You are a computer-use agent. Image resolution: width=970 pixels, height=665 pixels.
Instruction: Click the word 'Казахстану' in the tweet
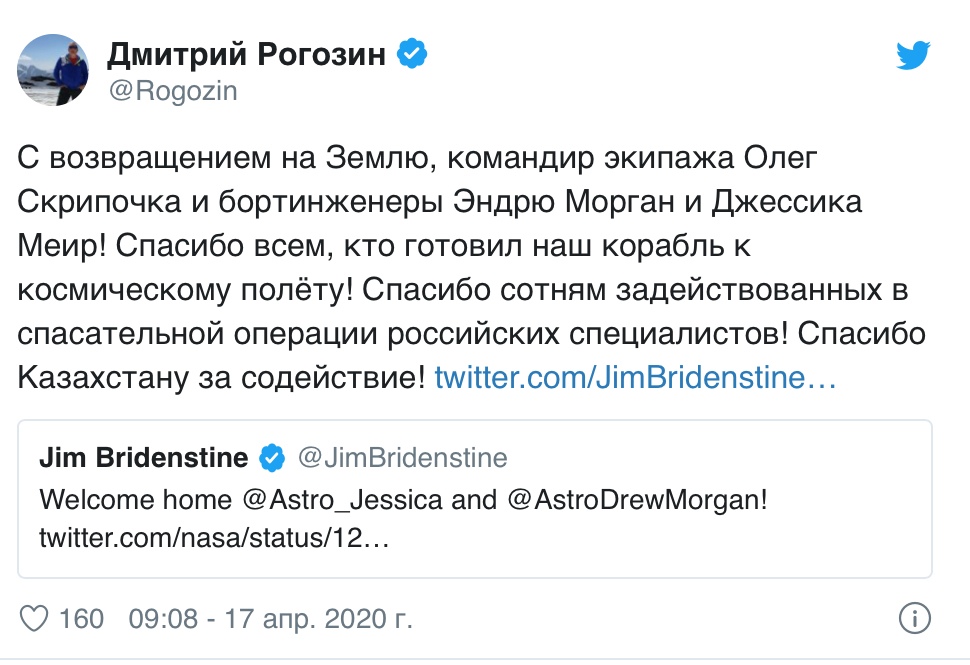103,377
